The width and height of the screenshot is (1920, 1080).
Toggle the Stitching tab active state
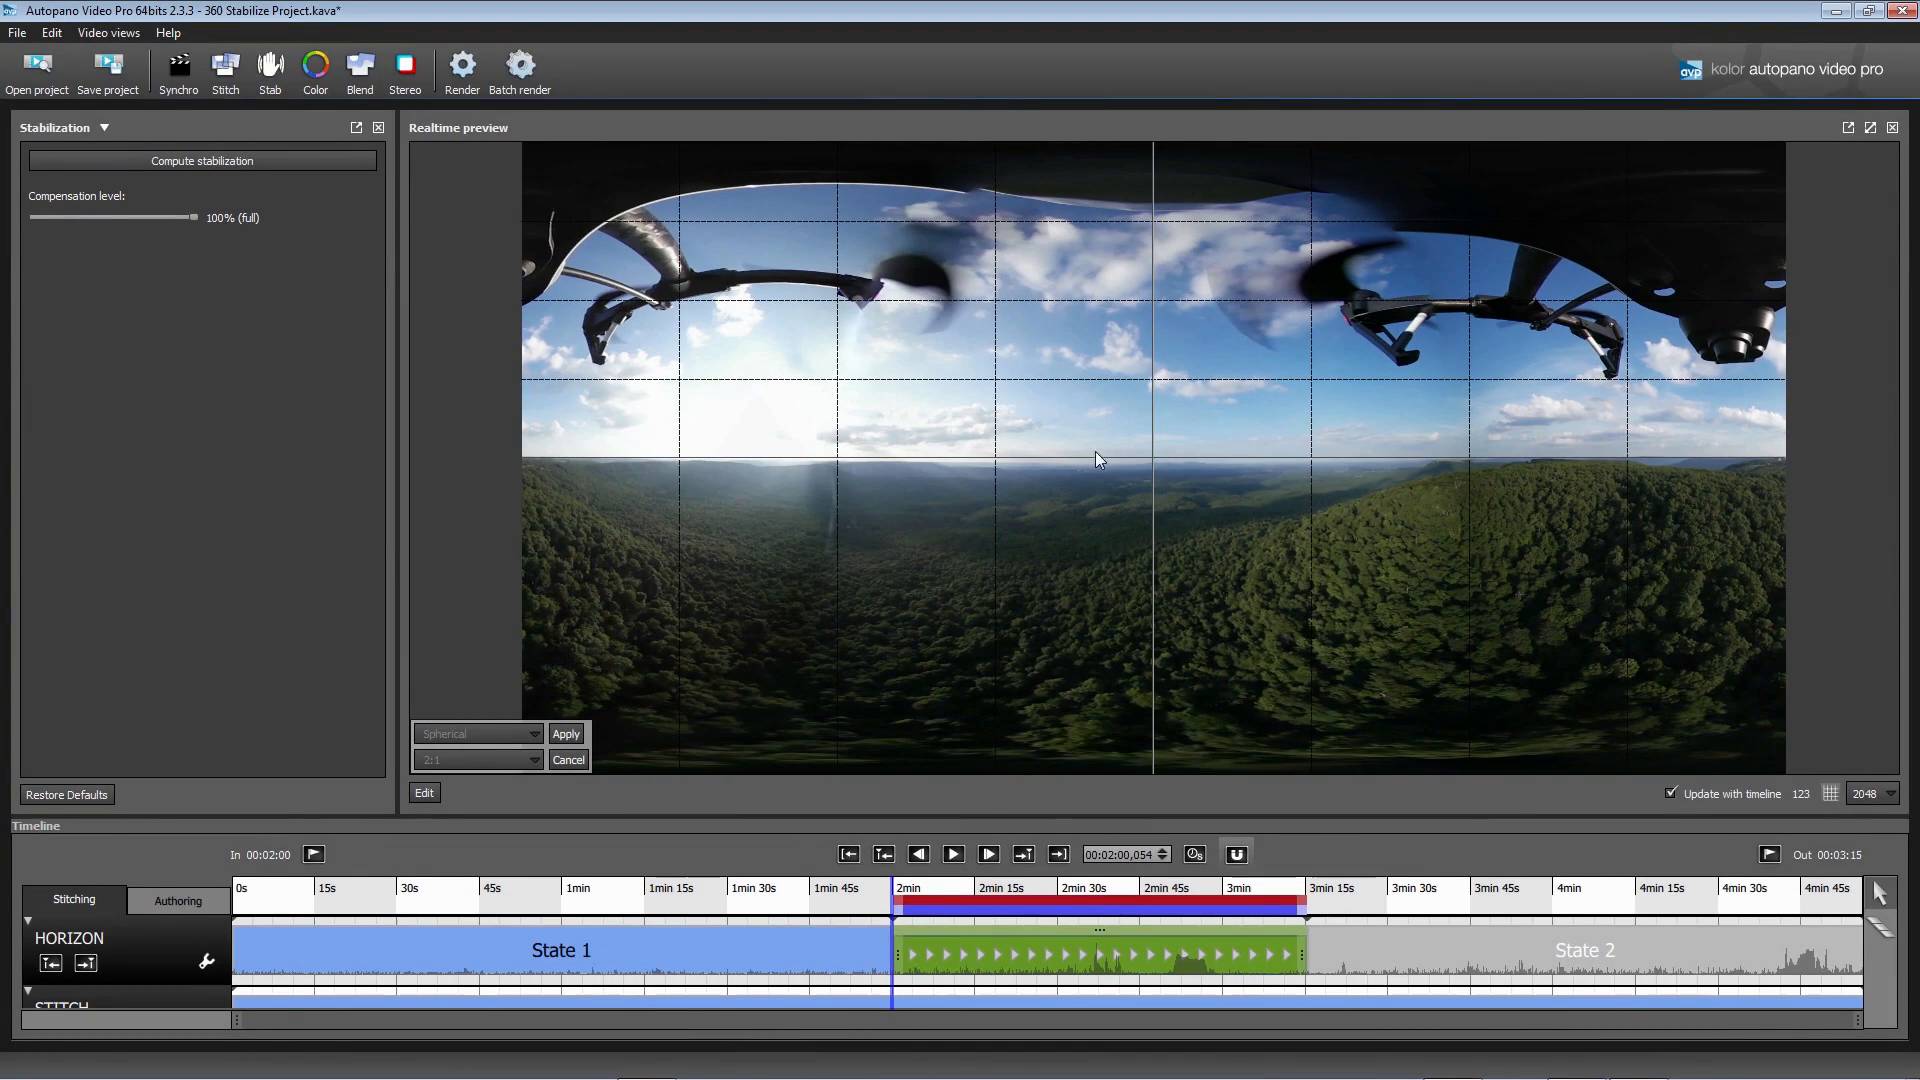73,898
